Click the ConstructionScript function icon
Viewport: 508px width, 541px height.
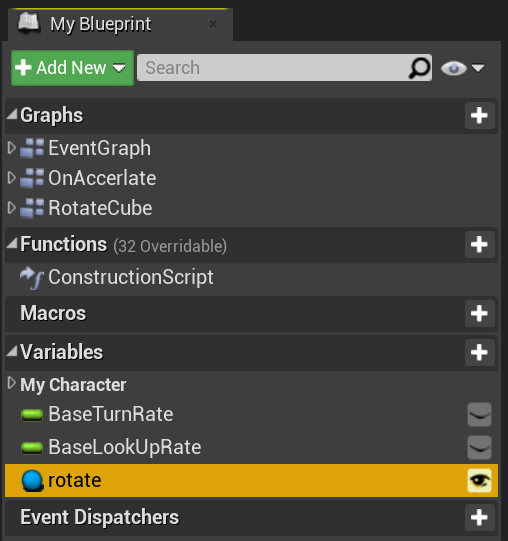32,278
